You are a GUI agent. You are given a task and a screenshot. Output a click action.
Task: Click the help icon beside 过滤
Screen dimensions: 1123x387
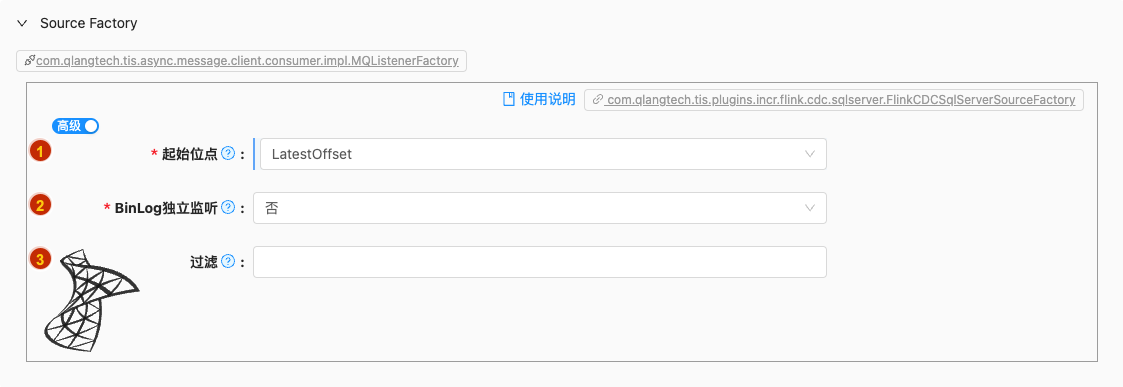click(228, 262)
